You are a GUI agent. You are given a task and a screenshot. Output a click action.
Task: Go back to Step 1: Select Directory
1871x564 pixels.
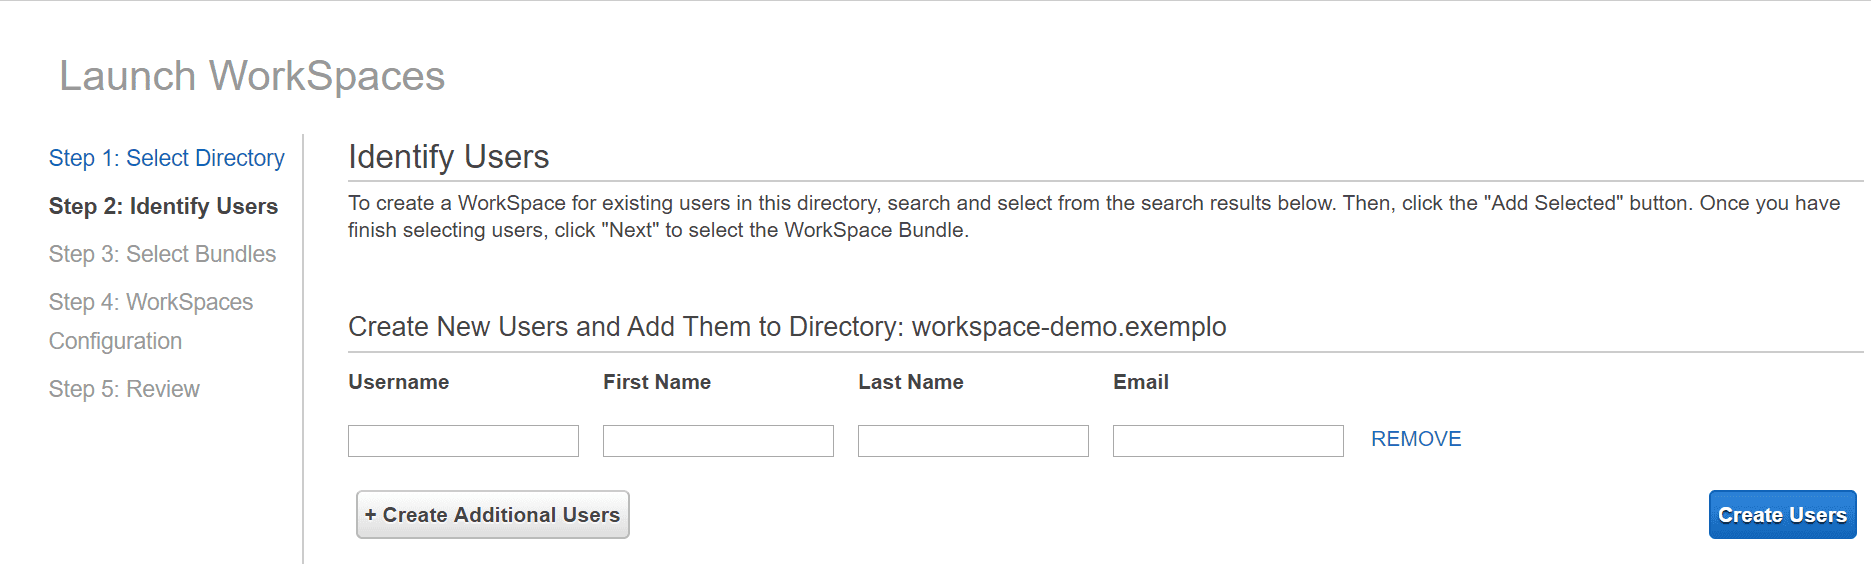166,158
